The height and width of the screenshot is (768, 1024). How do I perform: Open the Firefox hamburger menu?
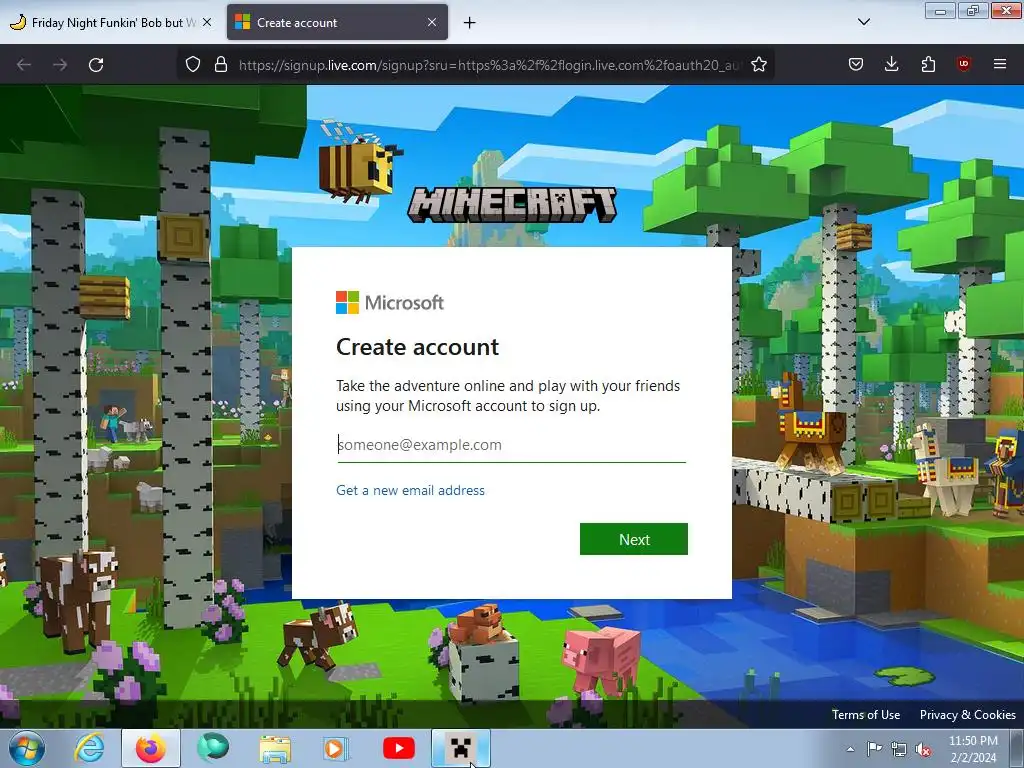[999, 65]
